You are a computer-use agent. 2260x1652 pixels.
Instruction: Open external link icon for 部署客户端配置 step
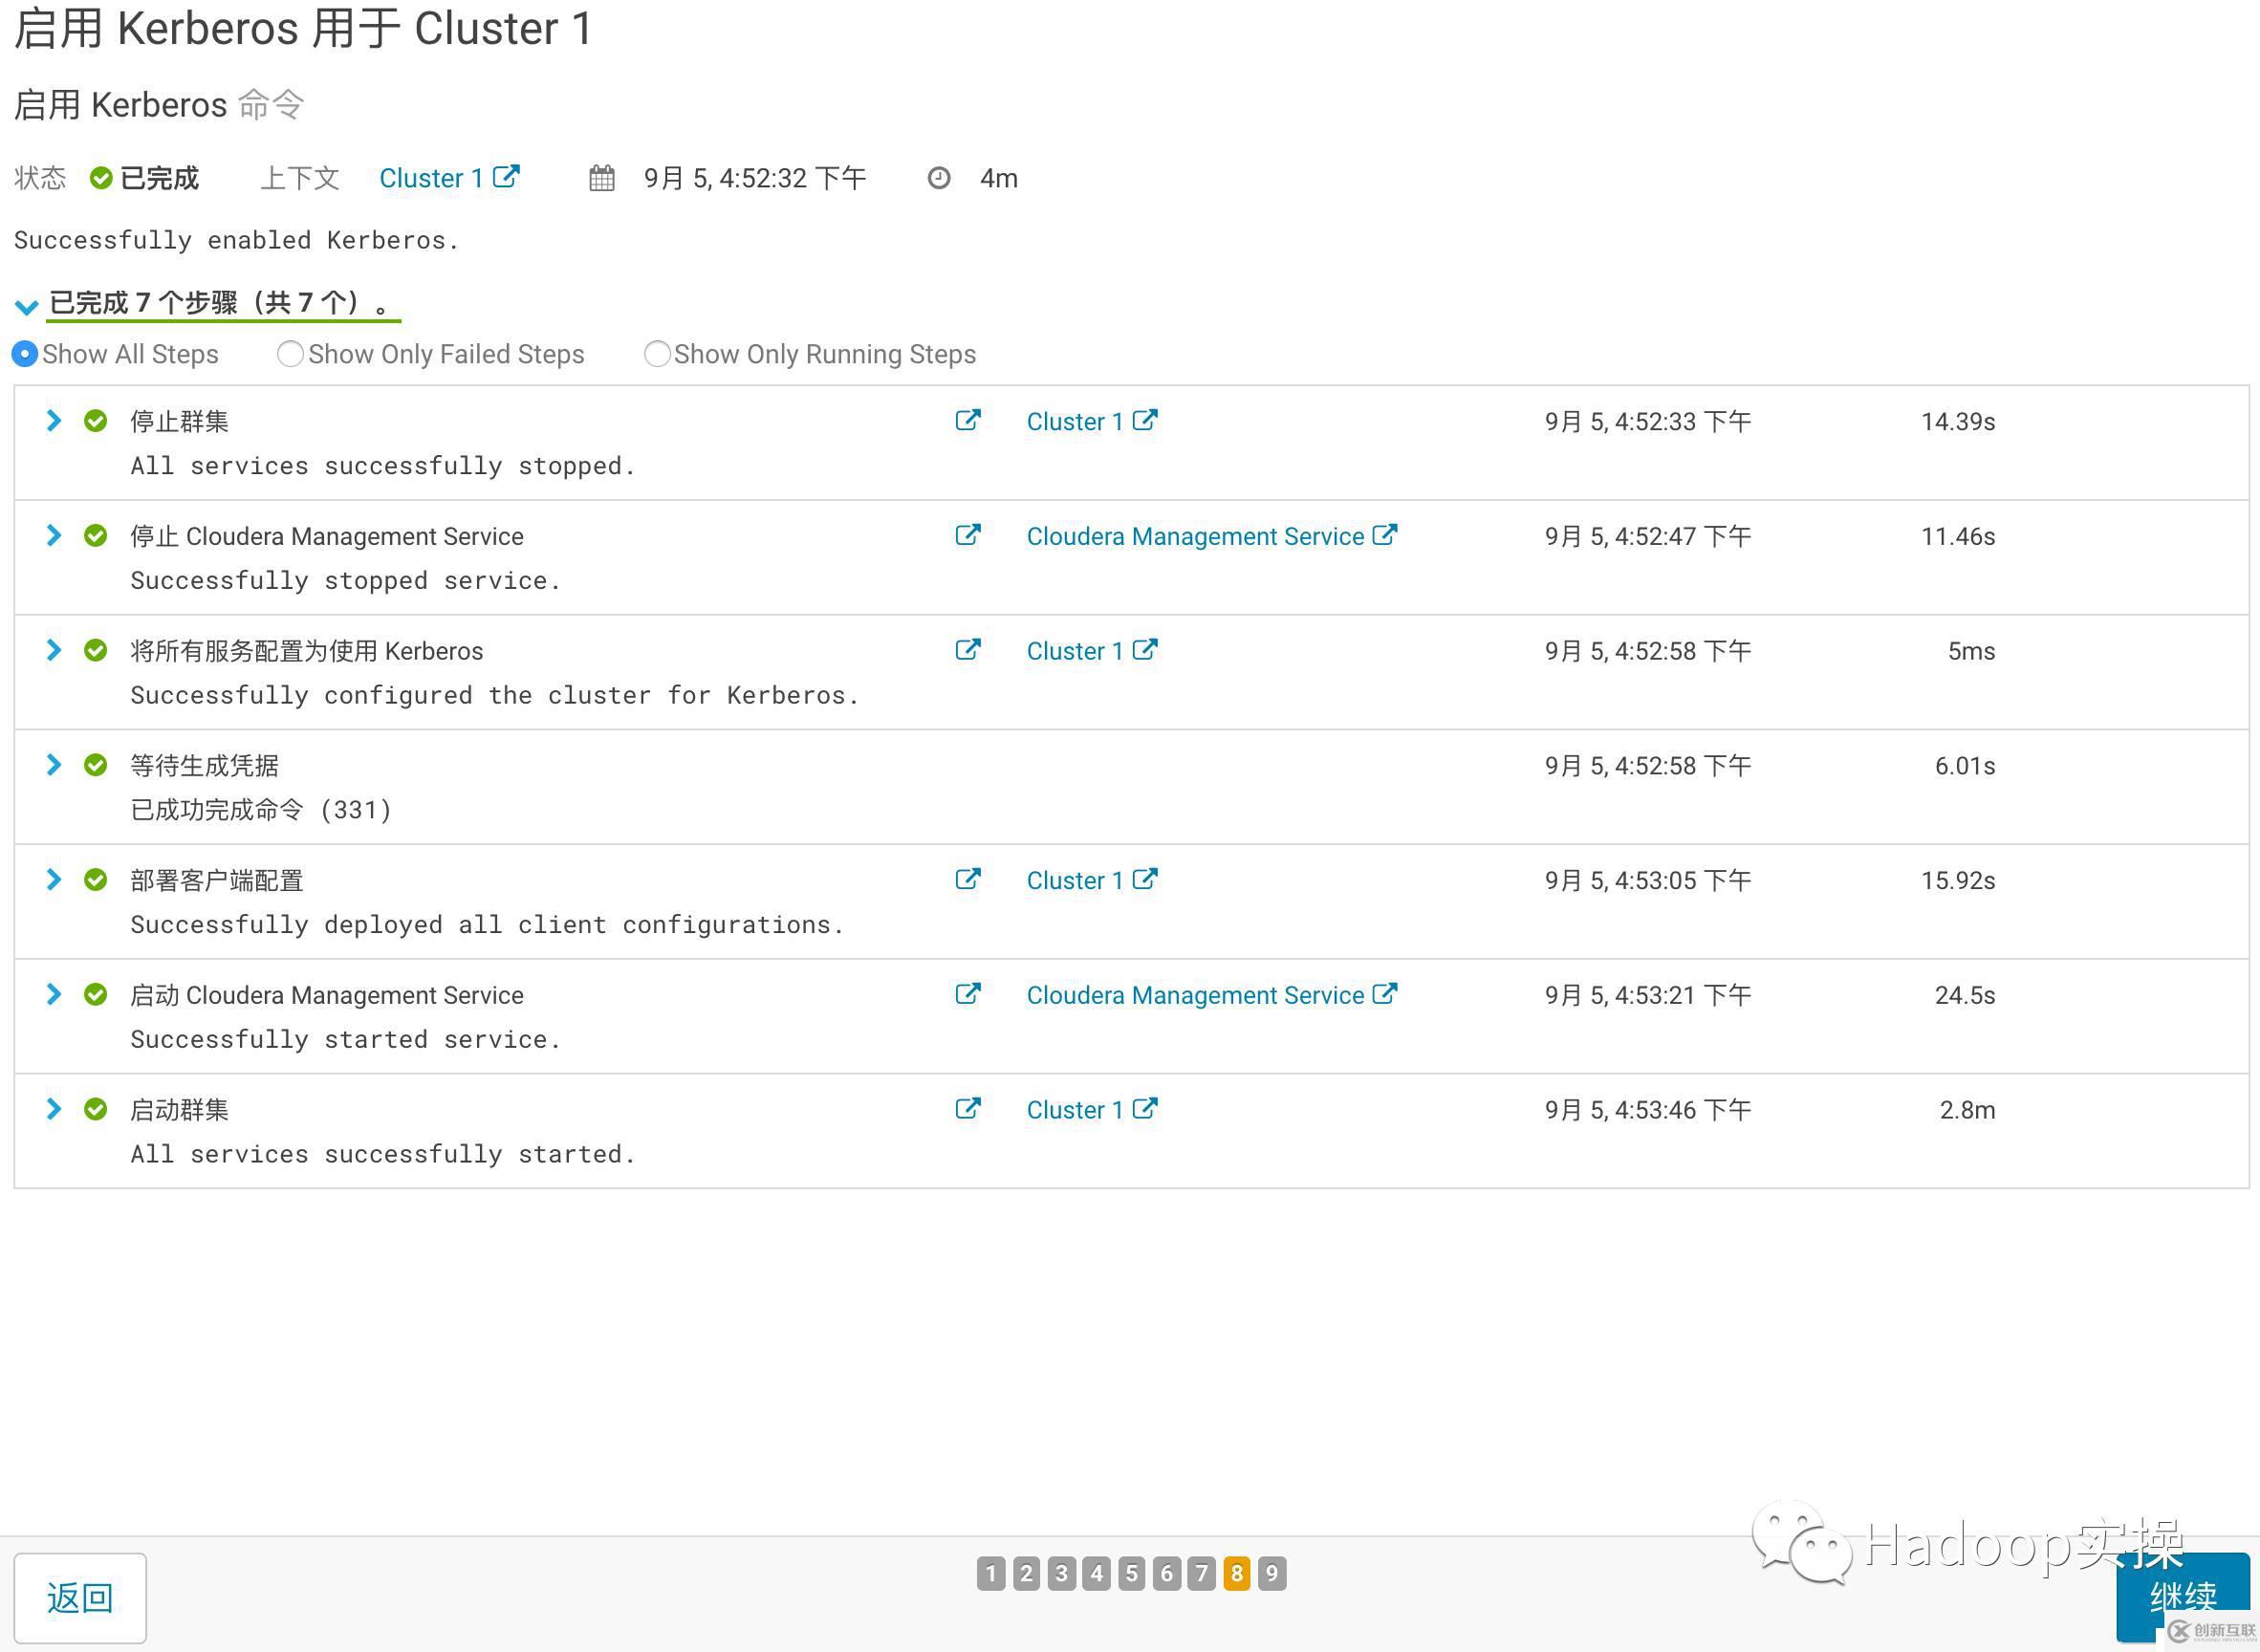(967, 879)
